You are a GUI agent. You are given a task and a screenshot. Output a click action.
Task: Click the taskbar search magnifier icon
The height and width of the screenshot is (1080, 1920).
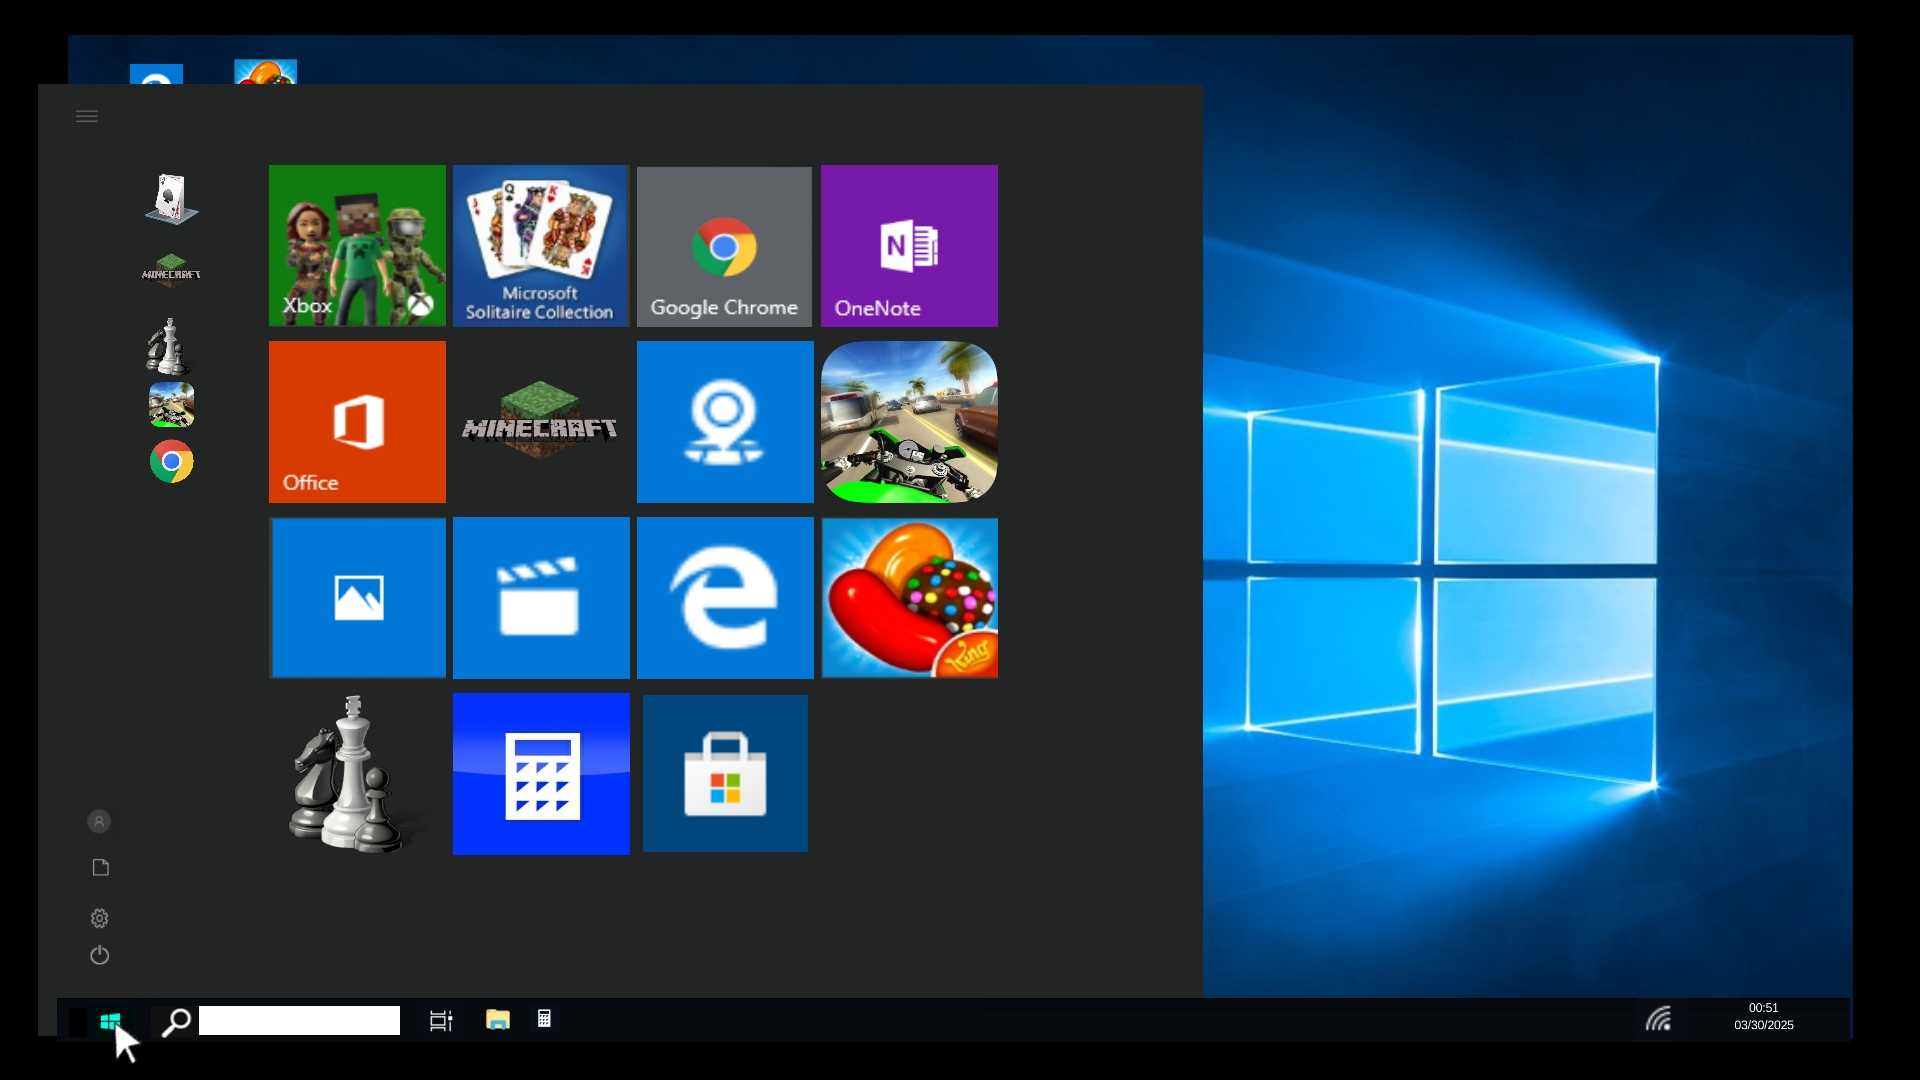[176, 1022]
